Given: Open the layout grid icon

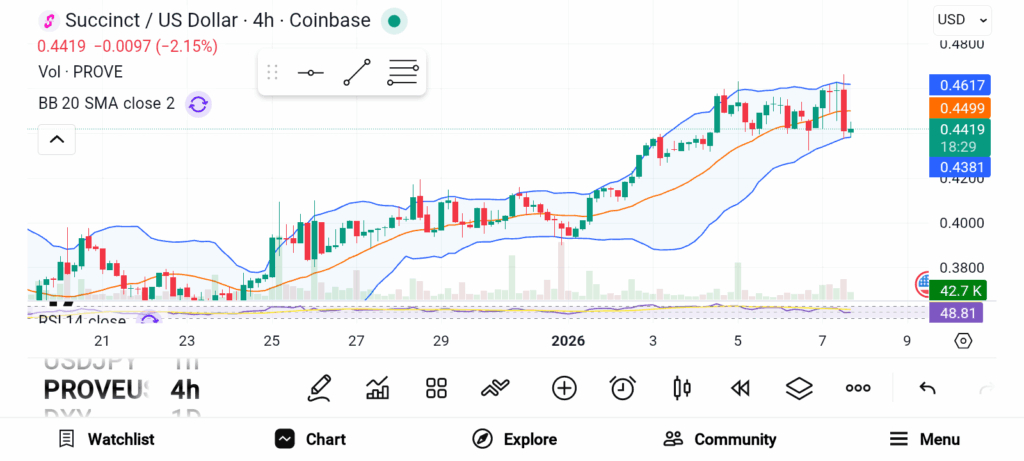Looking at the screenshot, I should pyautogui.click(x=436, y=388).
